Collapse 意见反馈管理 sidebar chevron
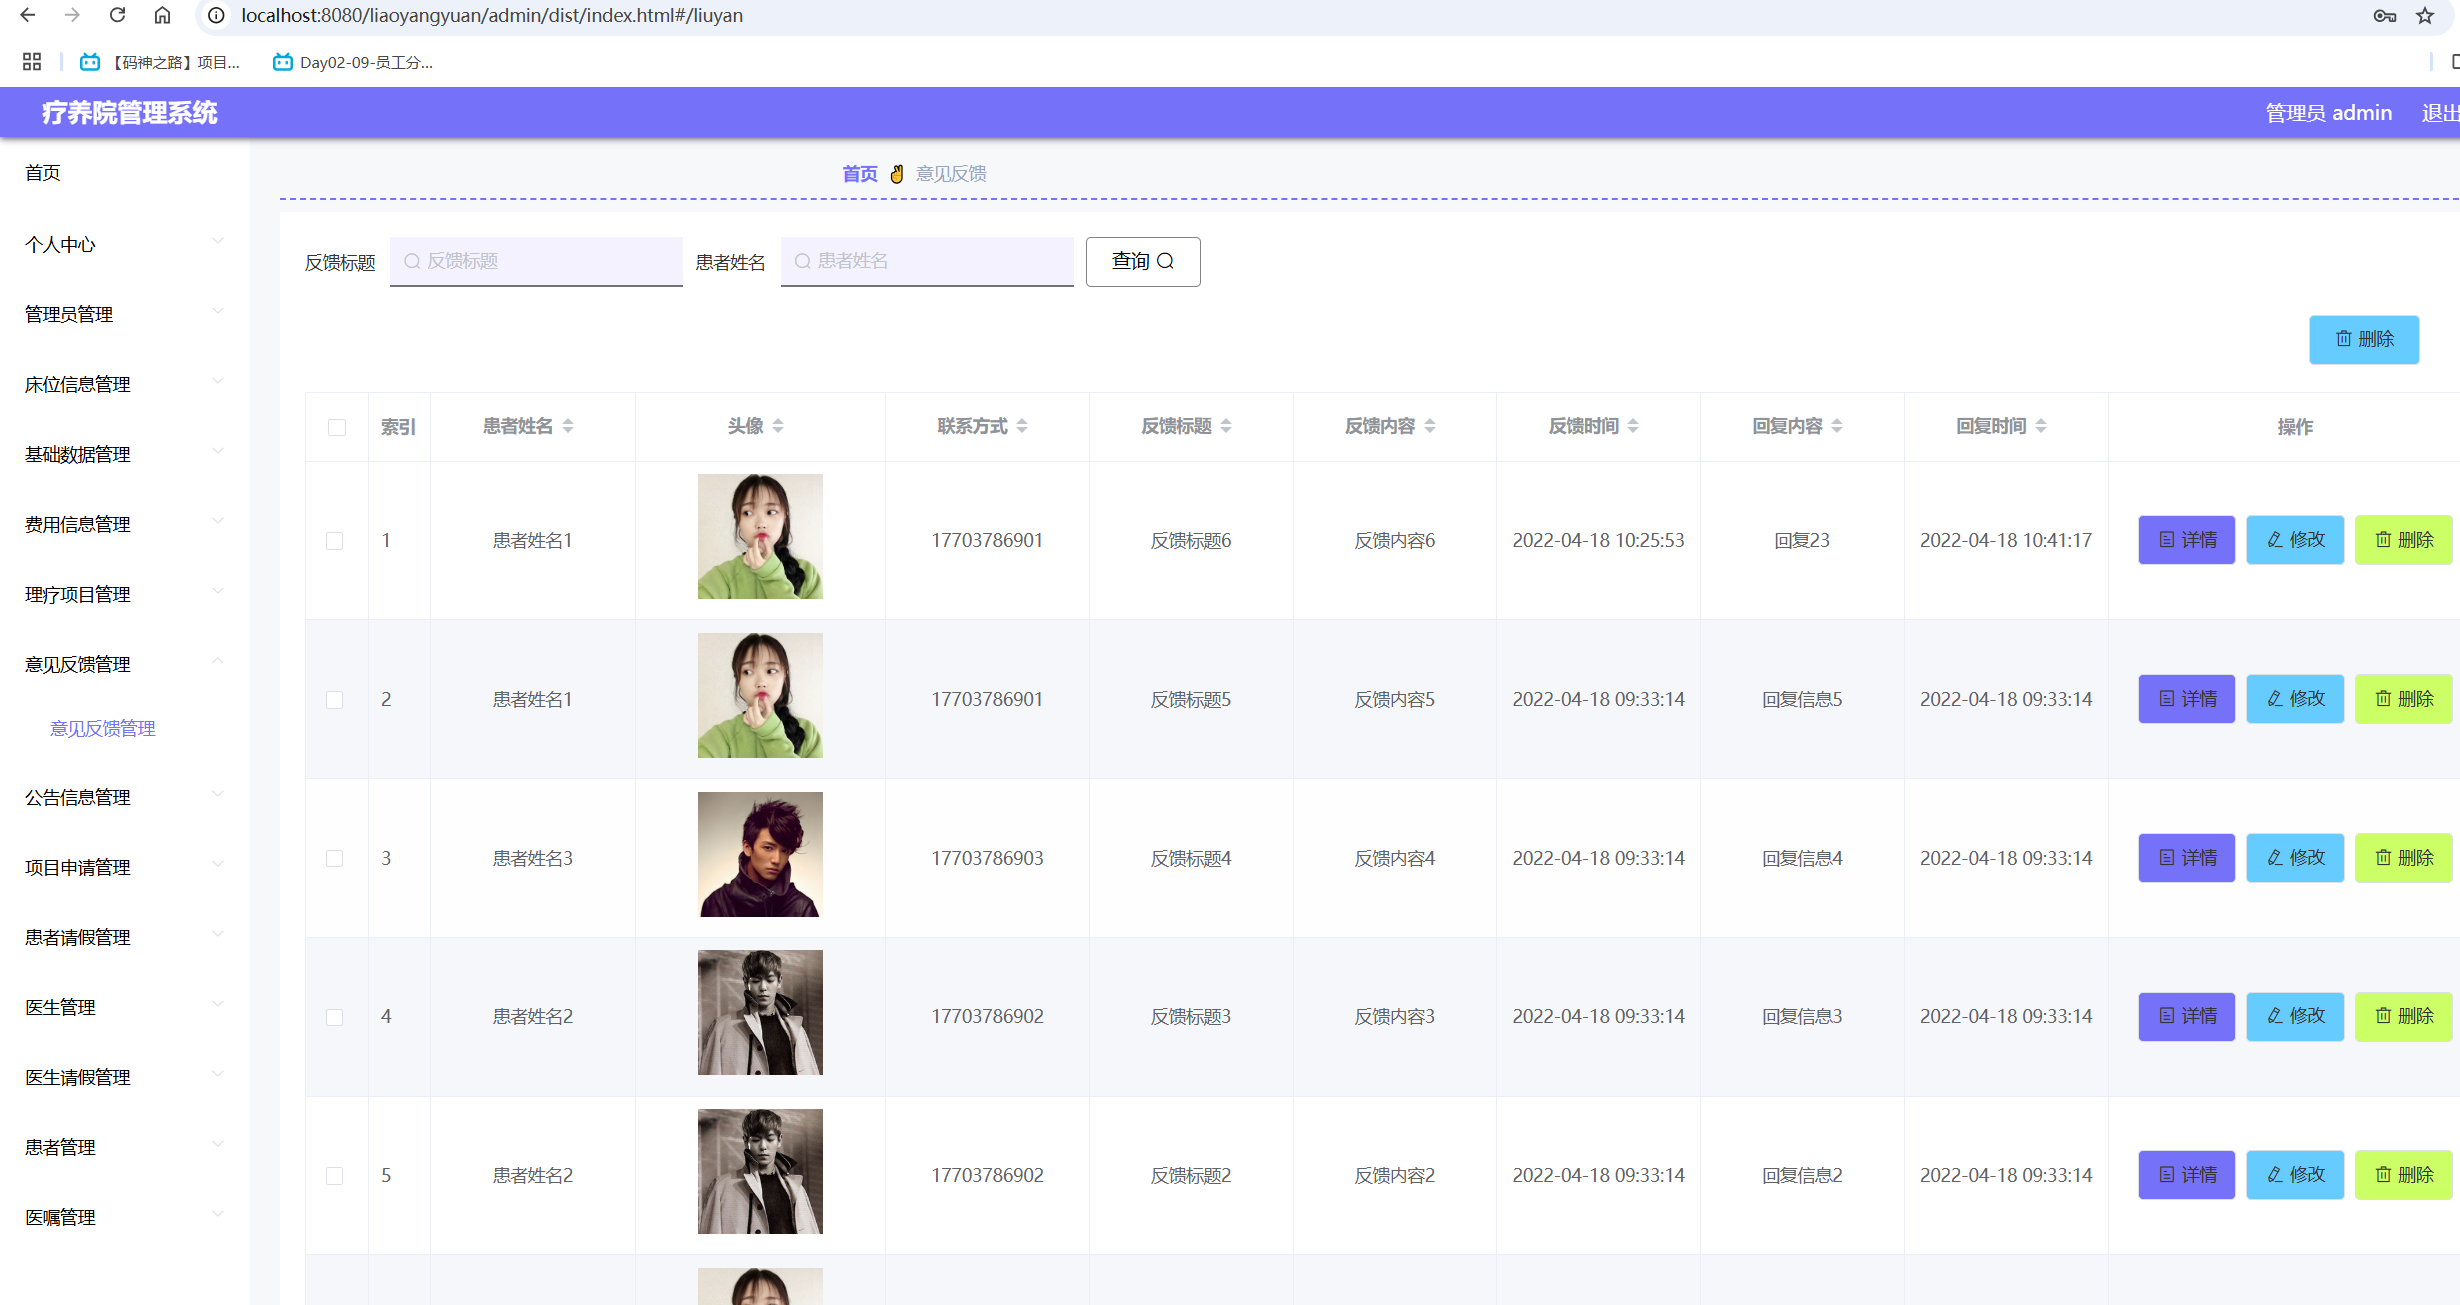This screenshot has height=1305, width=2460. 218,661
